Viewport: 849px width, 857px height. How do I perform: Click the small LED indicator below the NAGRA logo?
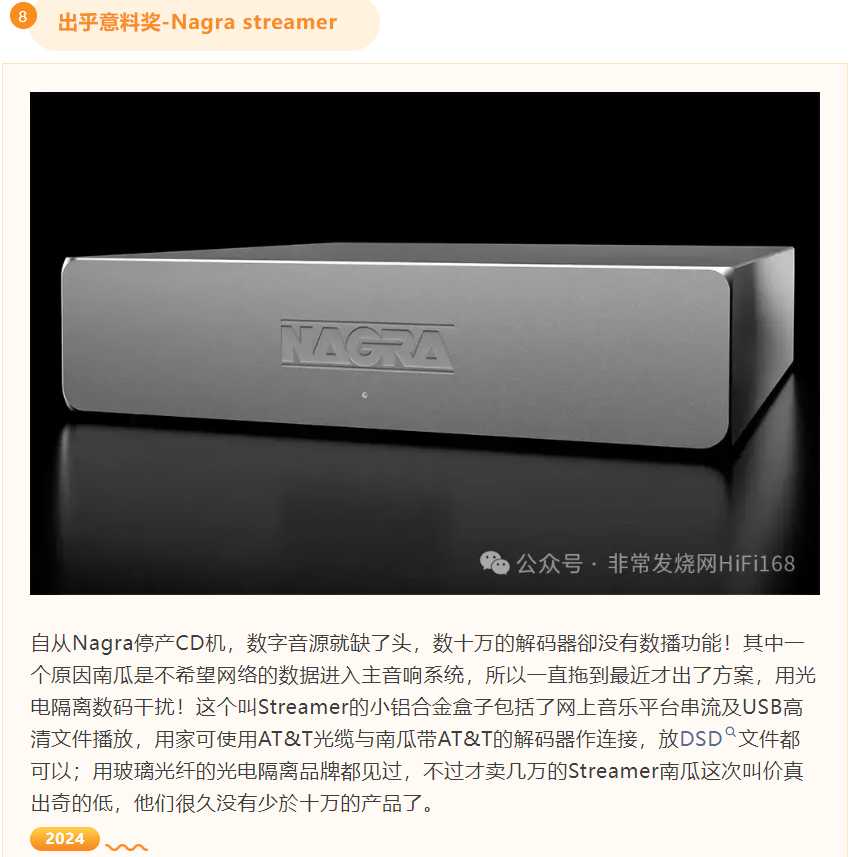[365, 395]
